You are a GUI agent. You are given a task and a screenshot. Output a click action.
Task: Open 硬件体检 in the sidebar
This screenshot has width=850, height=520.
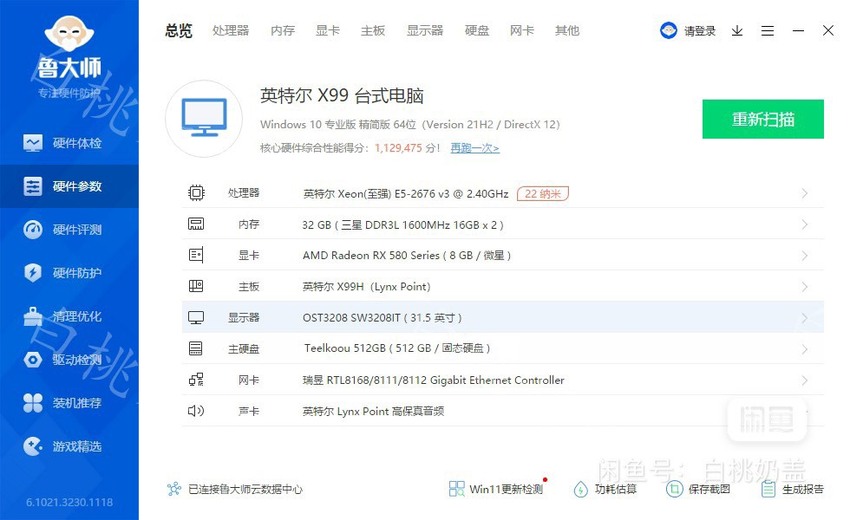(x=69, y=143)
